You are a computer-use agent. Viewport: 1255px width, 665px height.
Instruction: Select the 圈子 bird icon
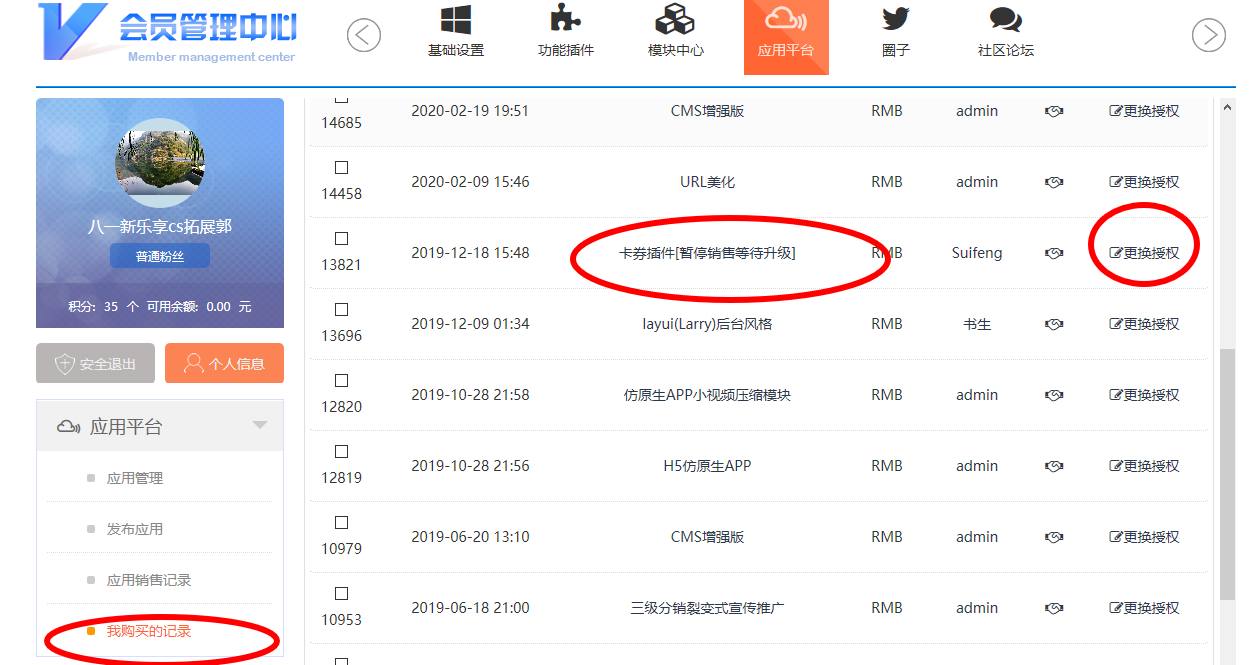895,20
